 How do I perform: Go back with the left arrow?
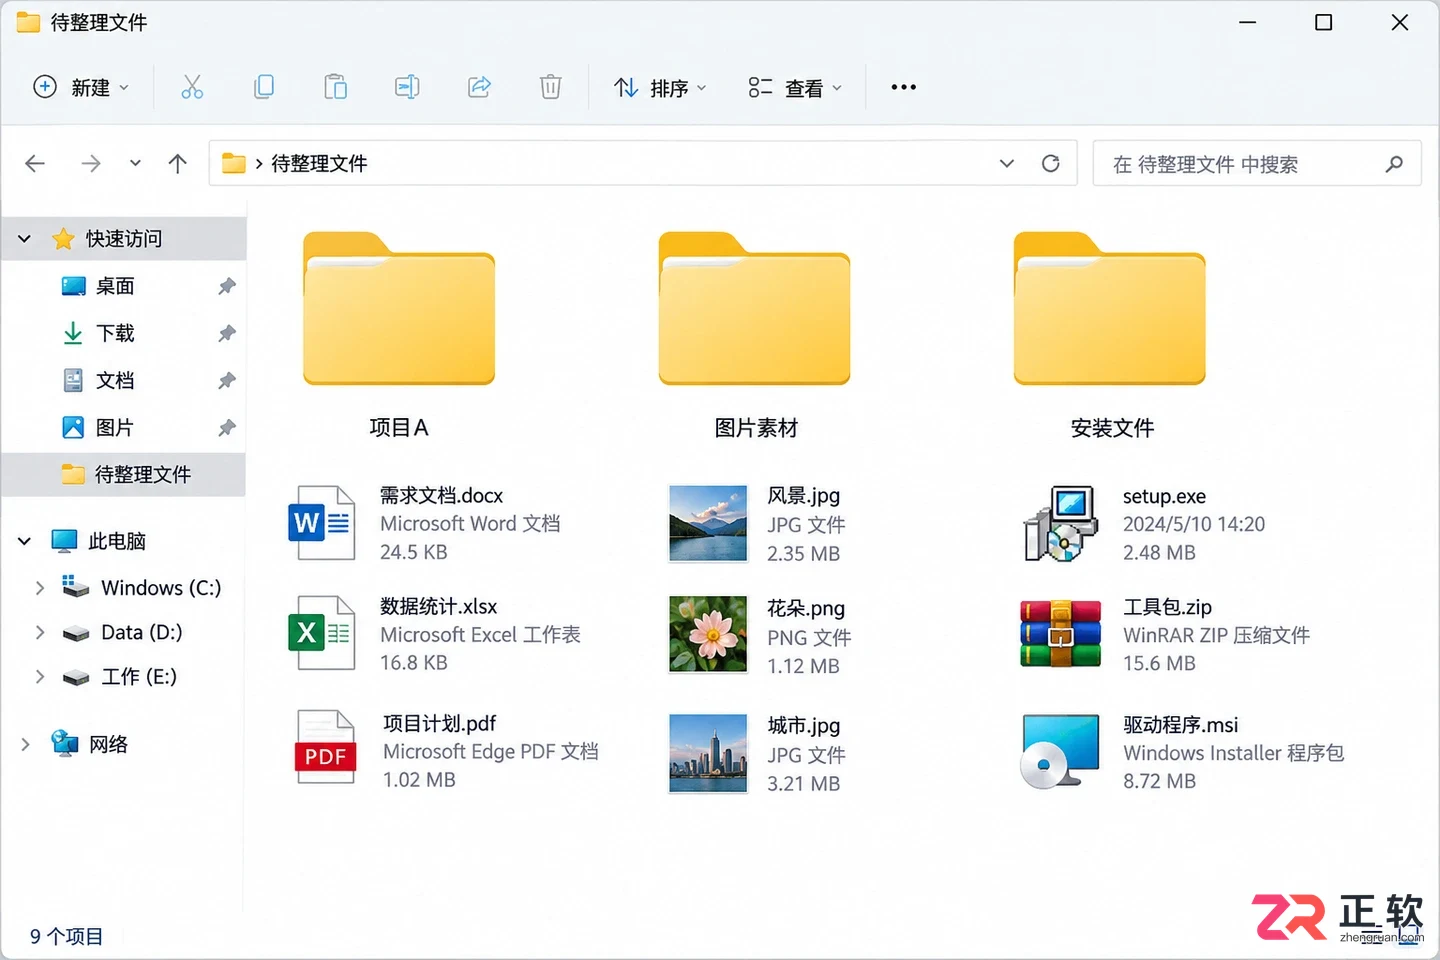pos(35,163)
